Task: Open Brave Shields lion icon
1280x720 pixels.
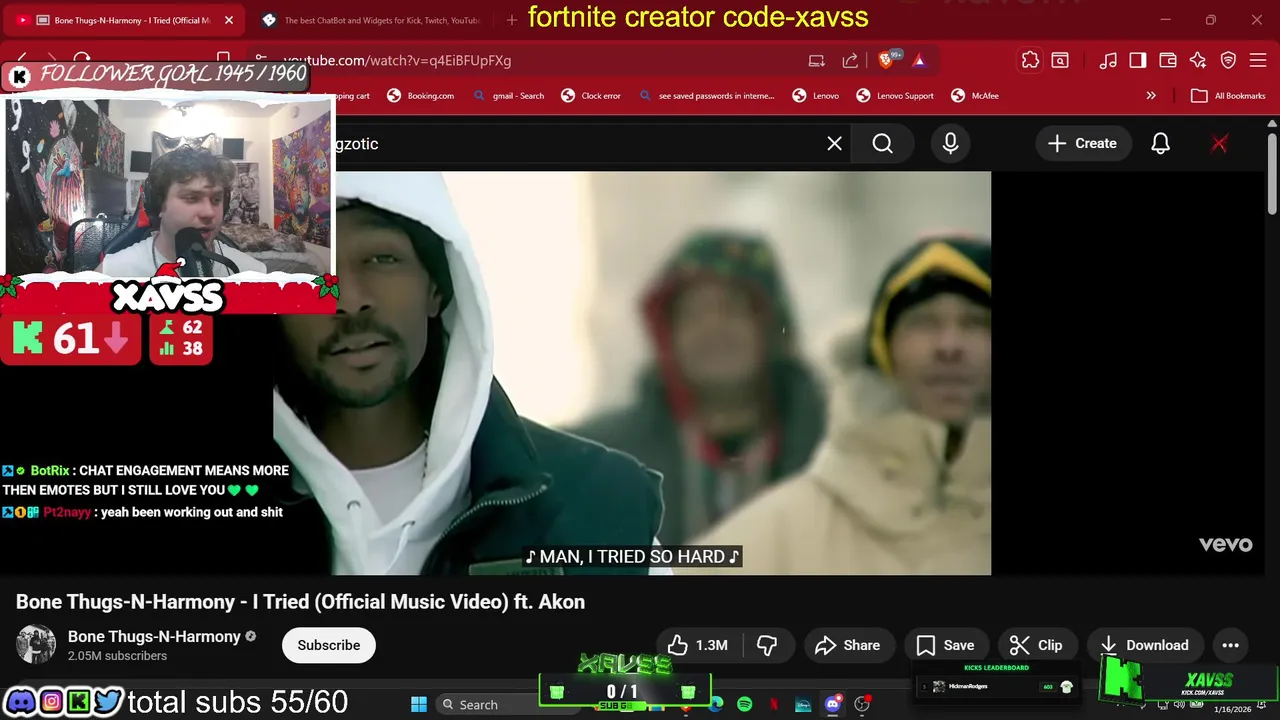Action: [887, 61]
